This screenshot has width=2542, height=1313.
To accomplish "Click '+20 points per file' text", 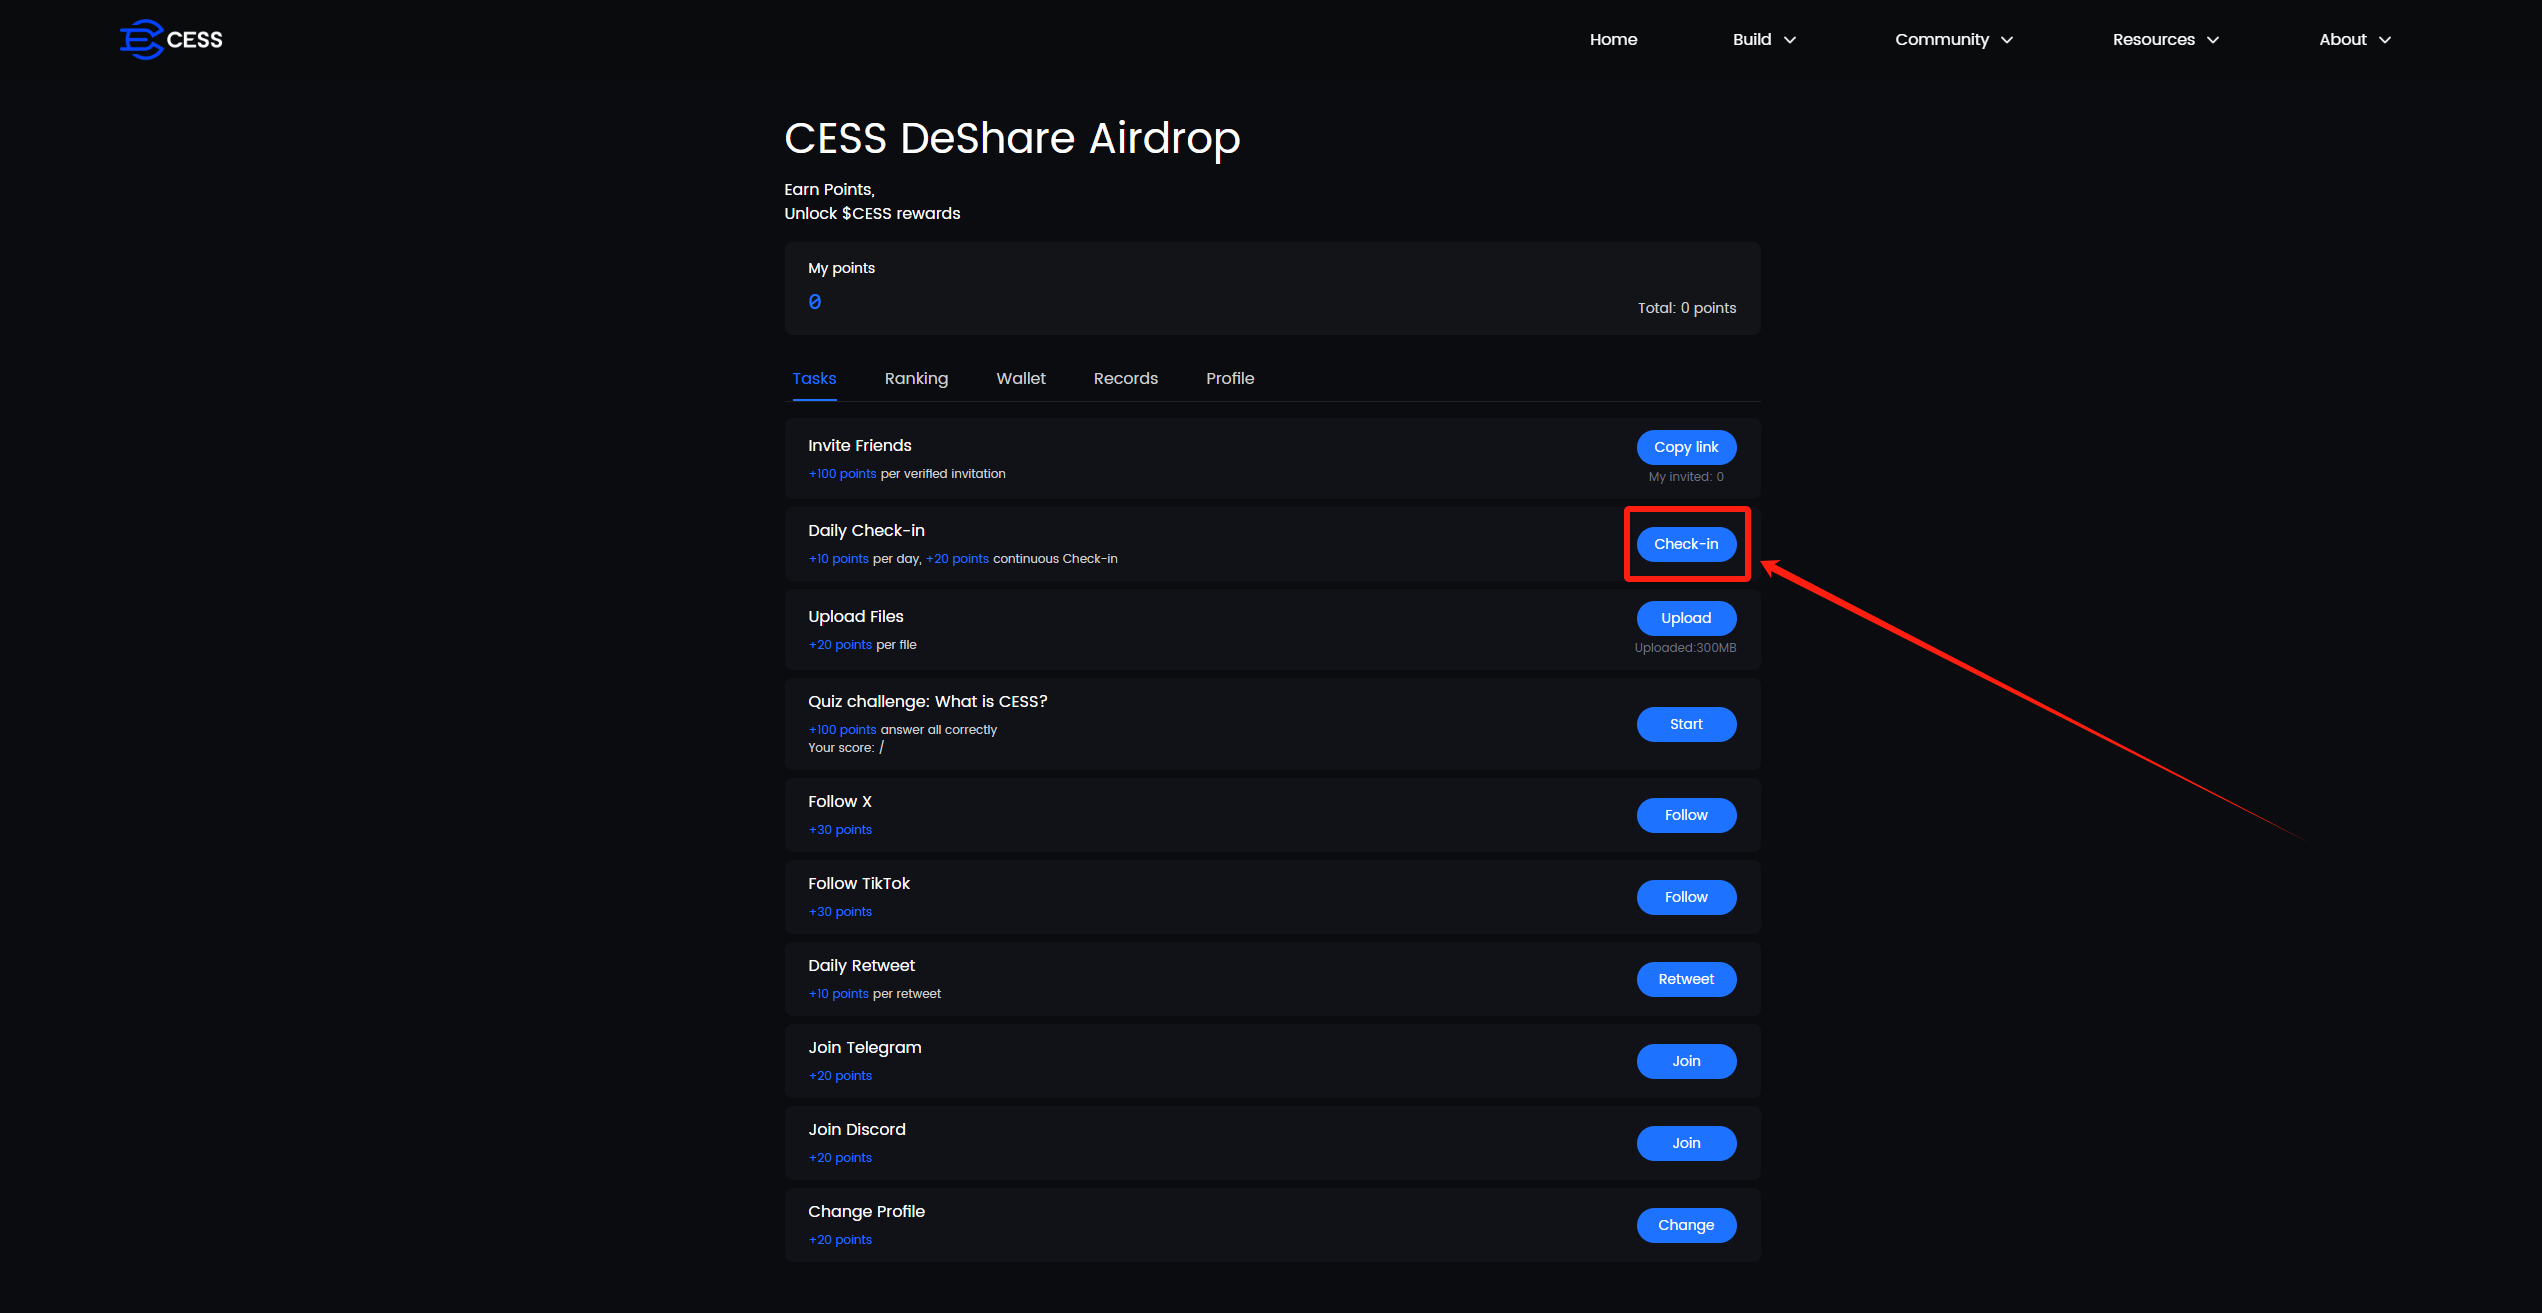I will coord(862,645).
